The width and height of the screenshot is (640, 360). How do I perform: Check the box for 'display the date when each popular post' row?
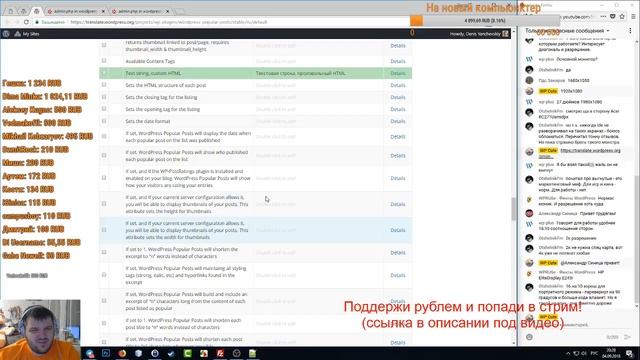(x=104, y=136)
